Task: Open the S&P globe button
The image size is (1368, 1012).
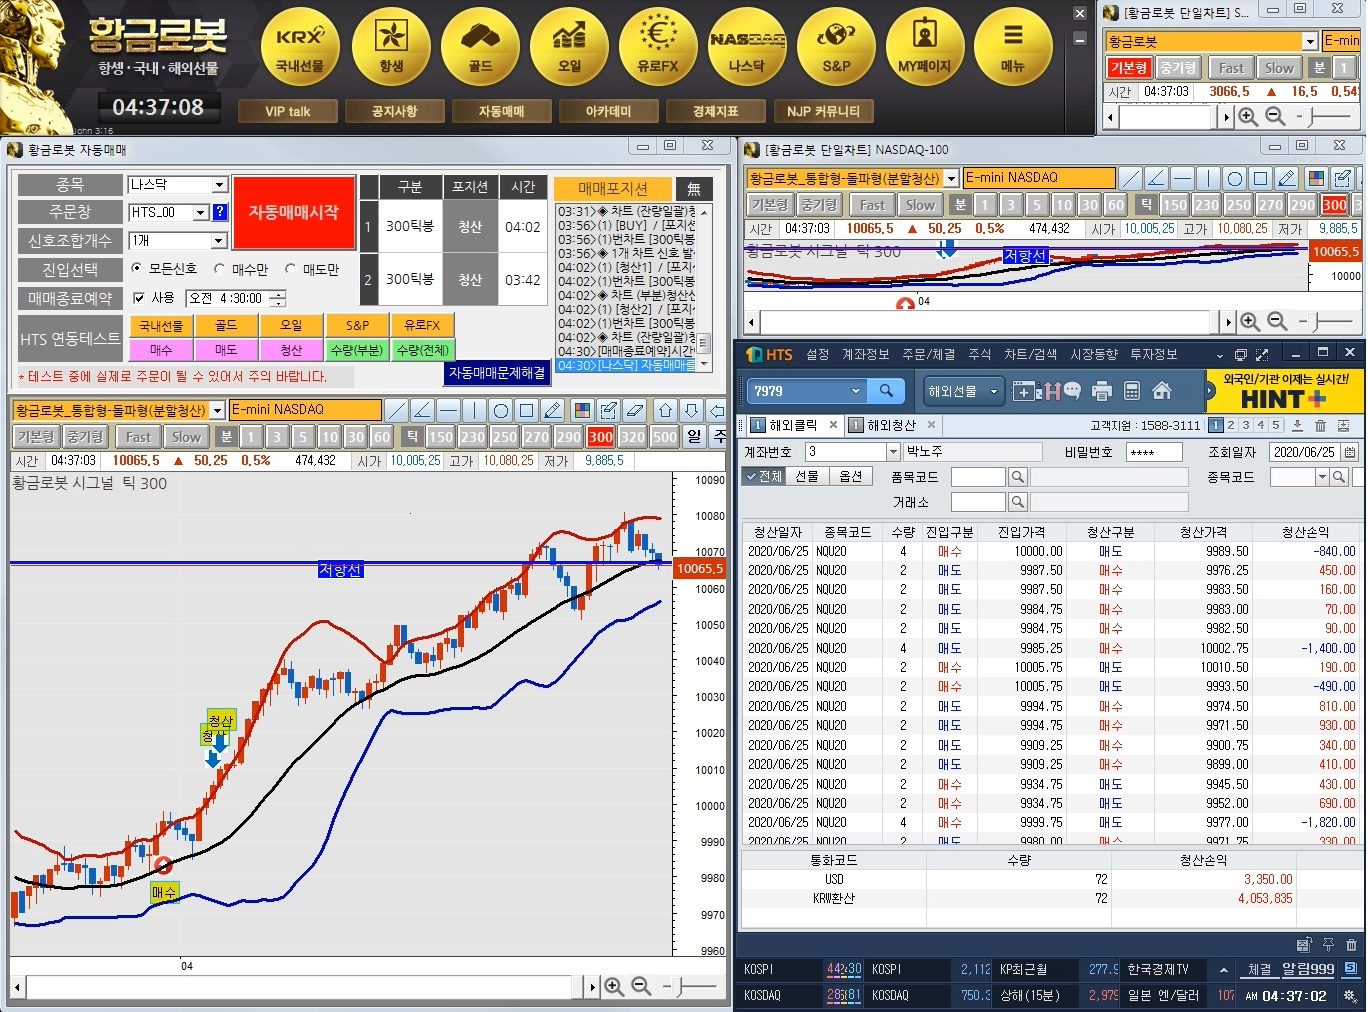Action: [x=836, y=46]
